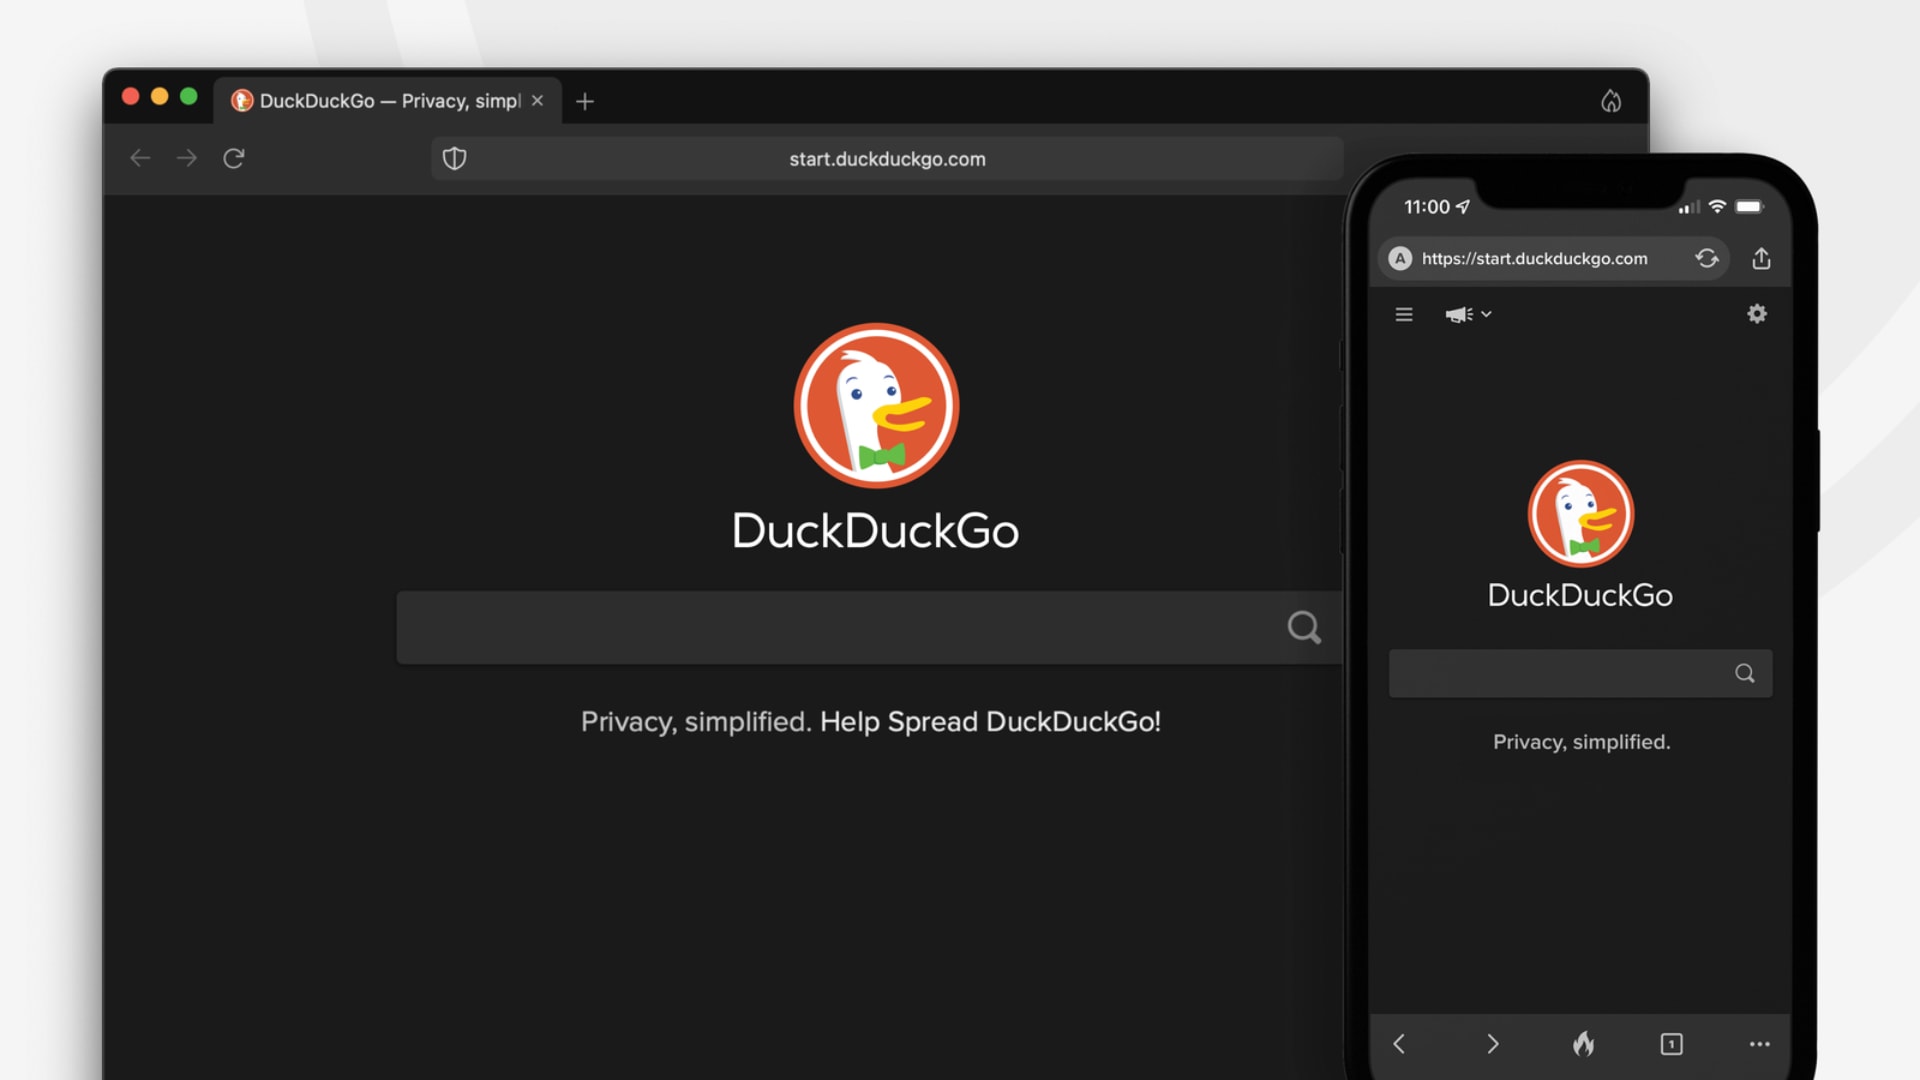Click inside the desktop search input field

tap(800, 627)
